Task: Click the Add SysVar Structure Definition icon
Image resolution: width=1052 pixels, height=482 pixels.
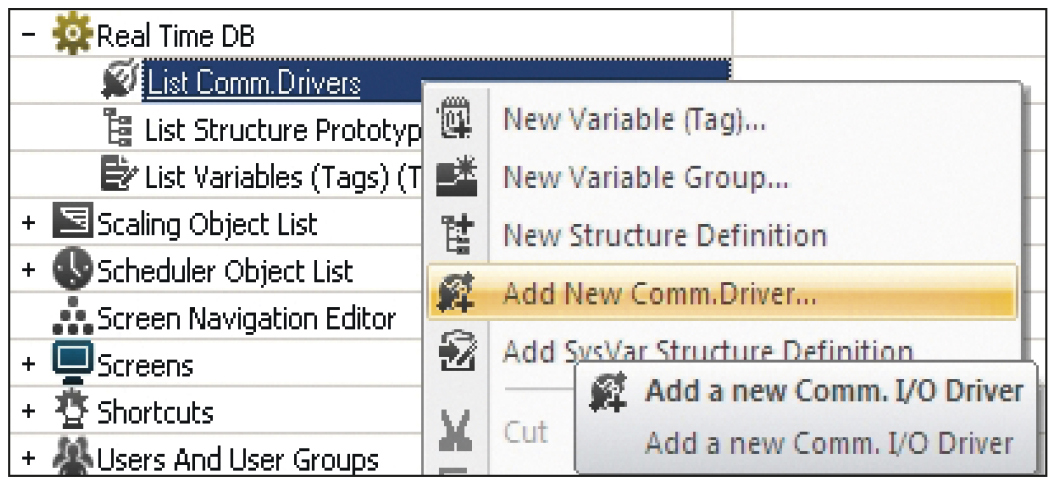Action: point(456,350)
